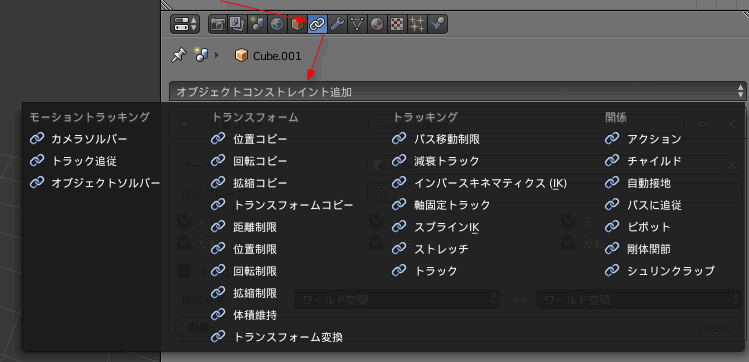This screenshot has height=362, width=749.
Task: Add 拡縮コピー constraint
Action: pos(249,183)
